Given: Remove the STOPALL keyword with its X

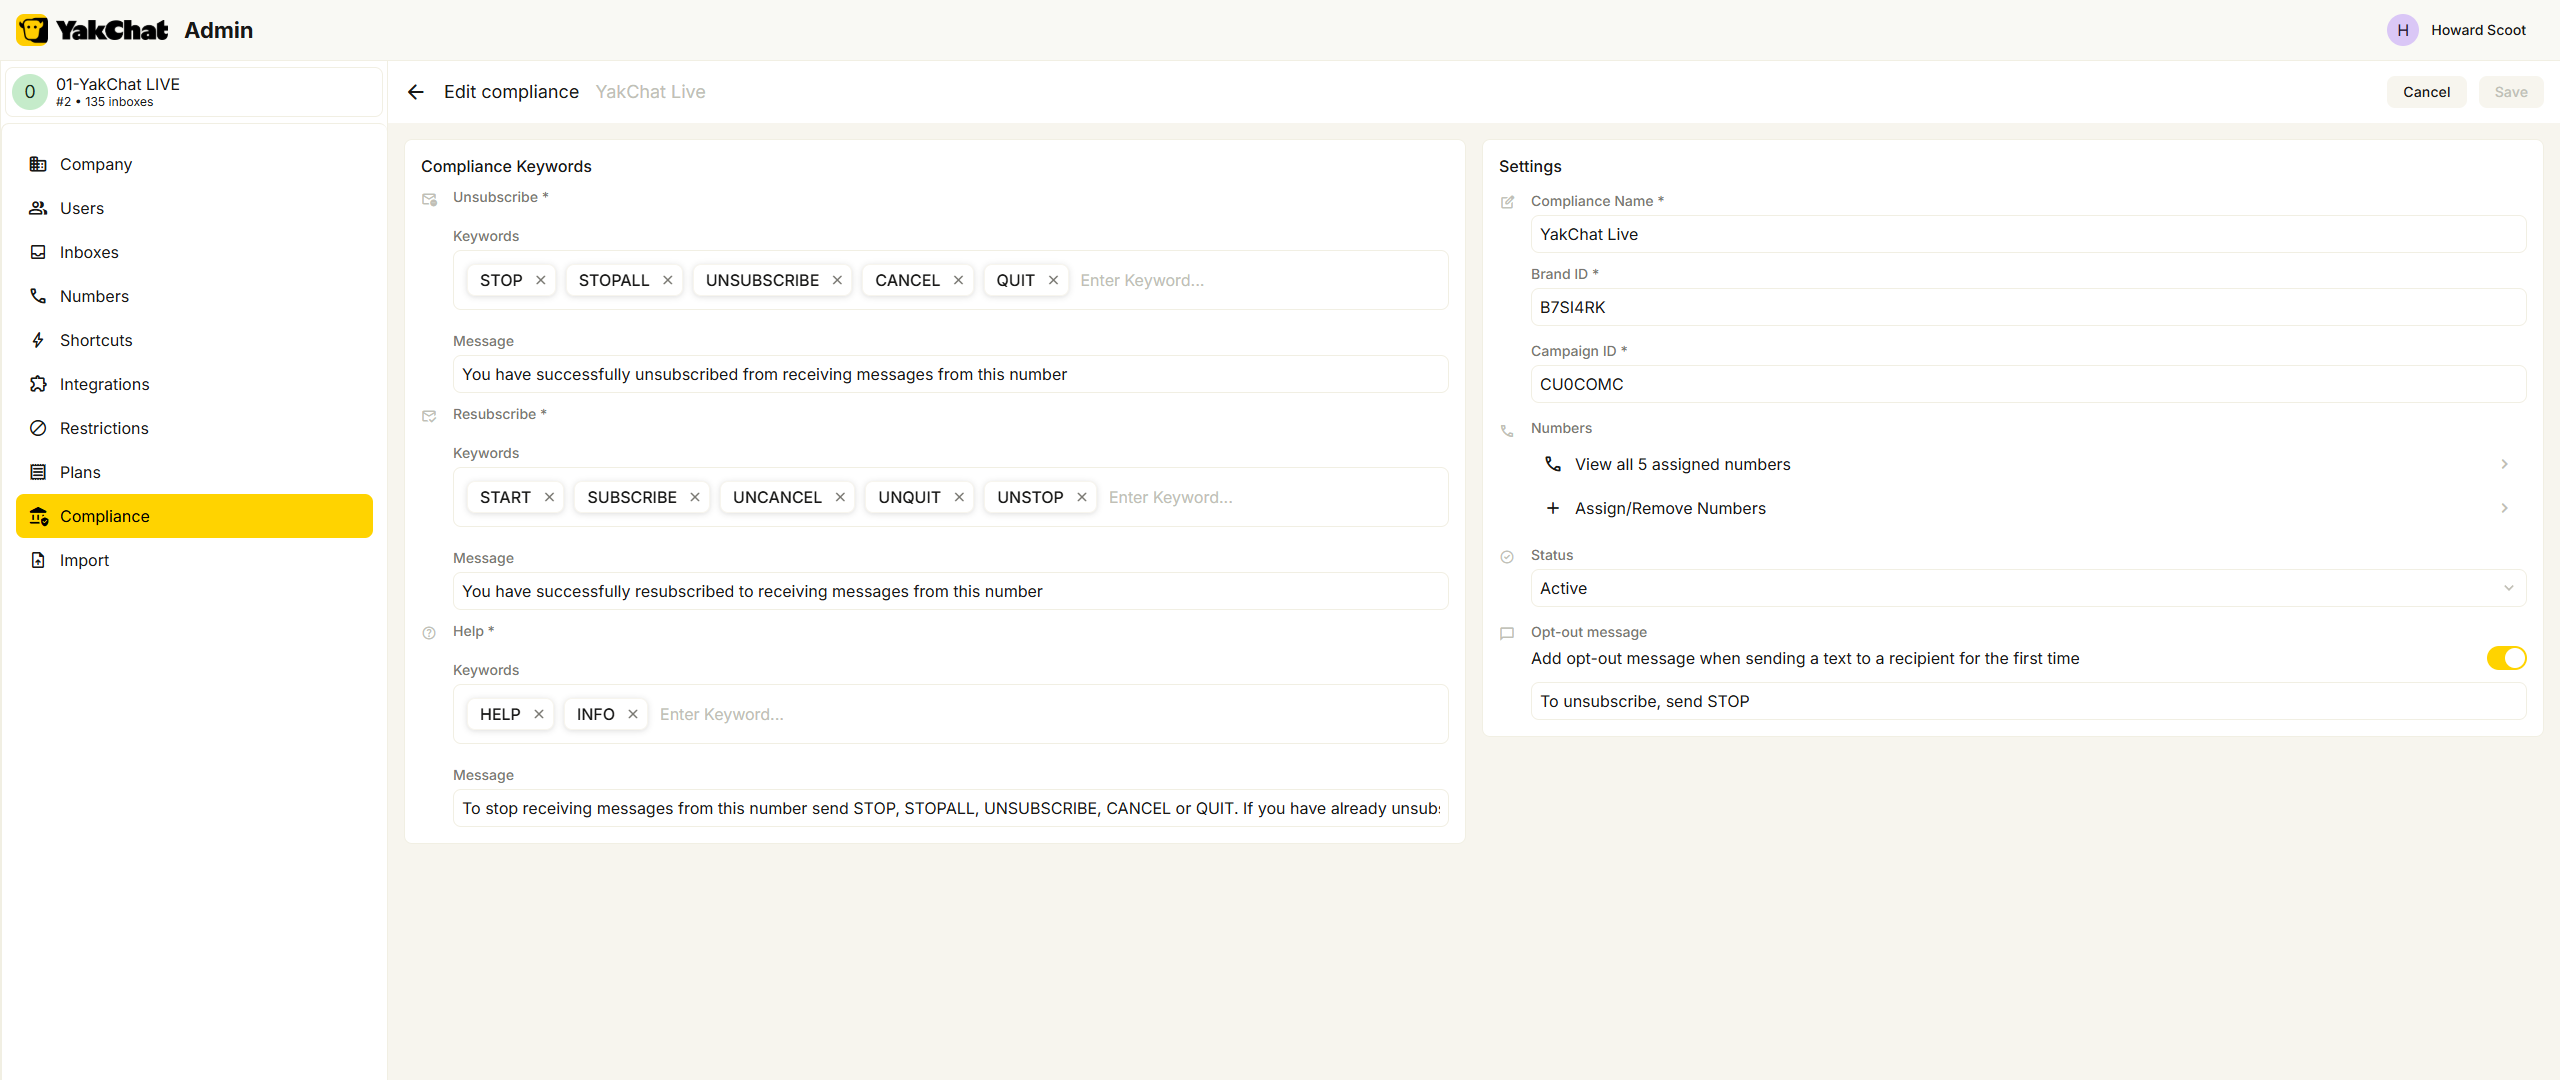Looking at the screenshot, I should (668, 280).
